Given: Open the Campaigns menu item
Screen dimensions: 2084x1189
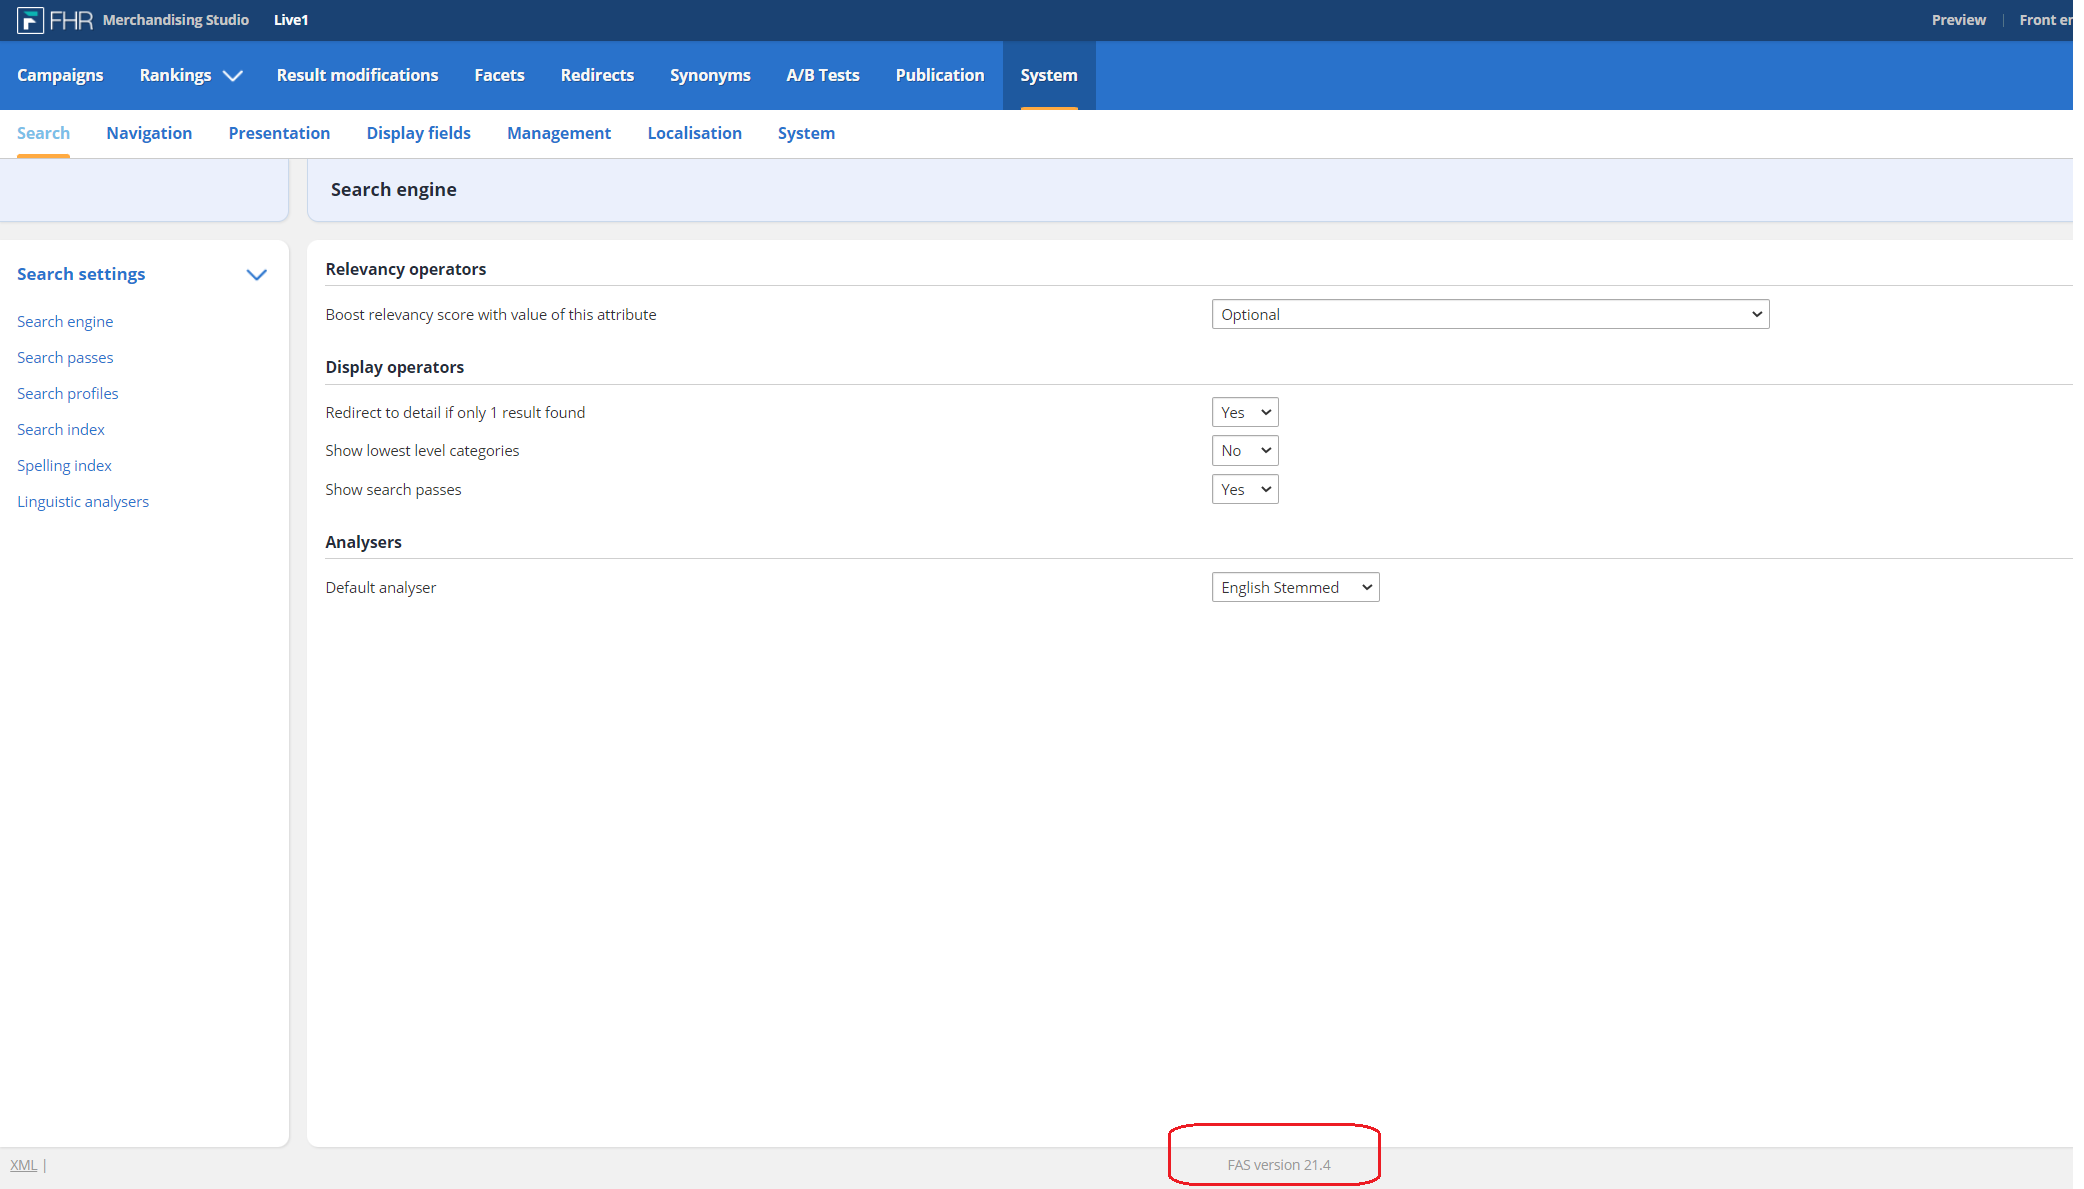Looking at the screenshot, I should (x=60, y=75).
